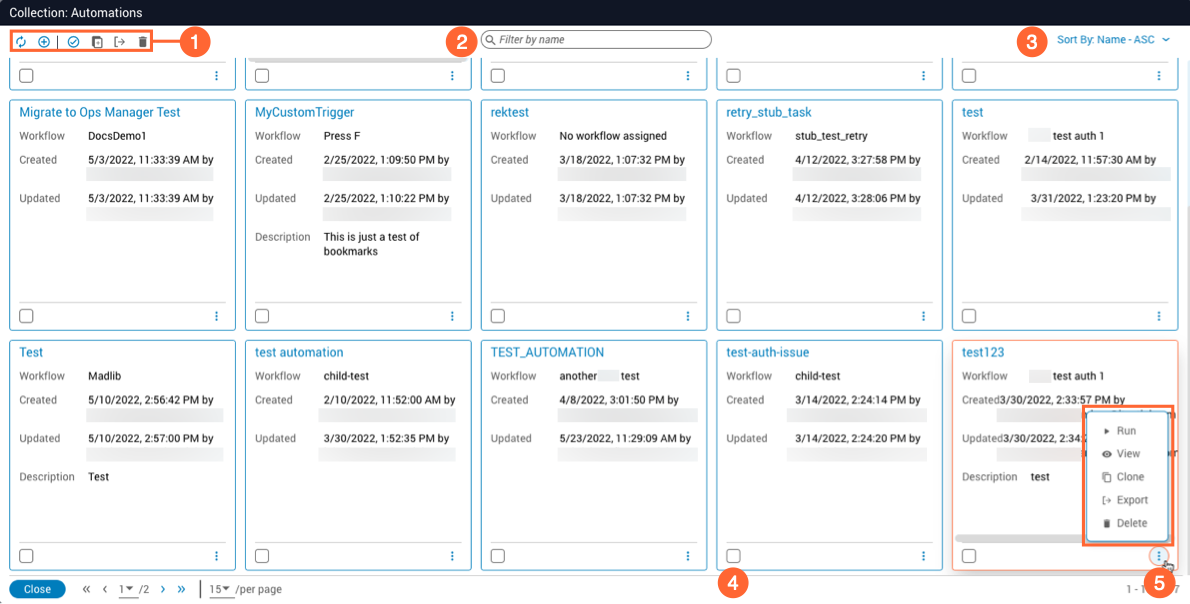The width and height of the screenshot is (1190, 604).
Task: Open the rektest automation link
Action: [510, 112]
